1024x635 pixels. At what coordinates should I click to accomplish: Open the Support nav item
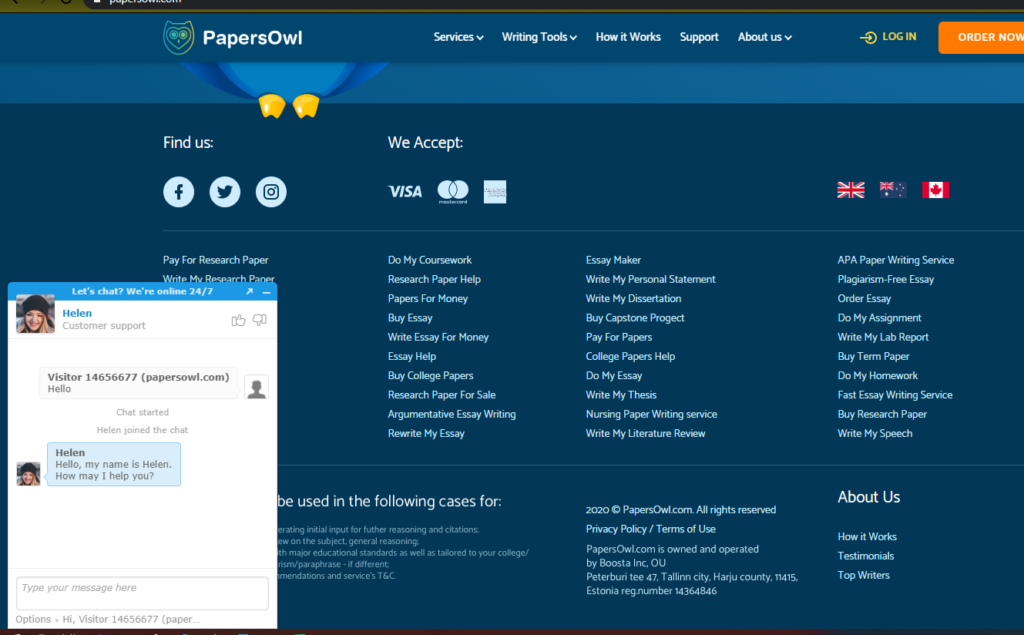(699, 37)
